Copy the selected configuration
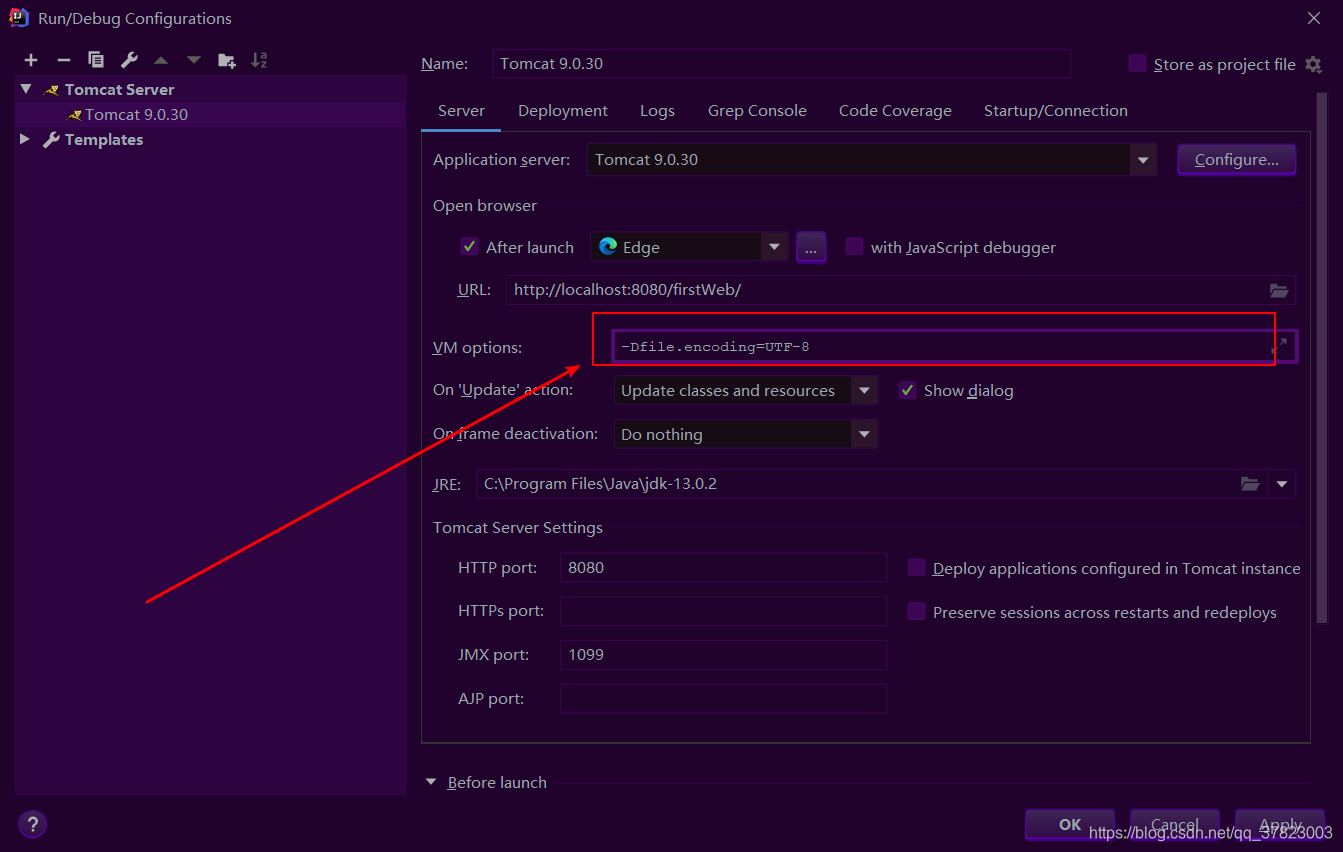 point(95,60)
